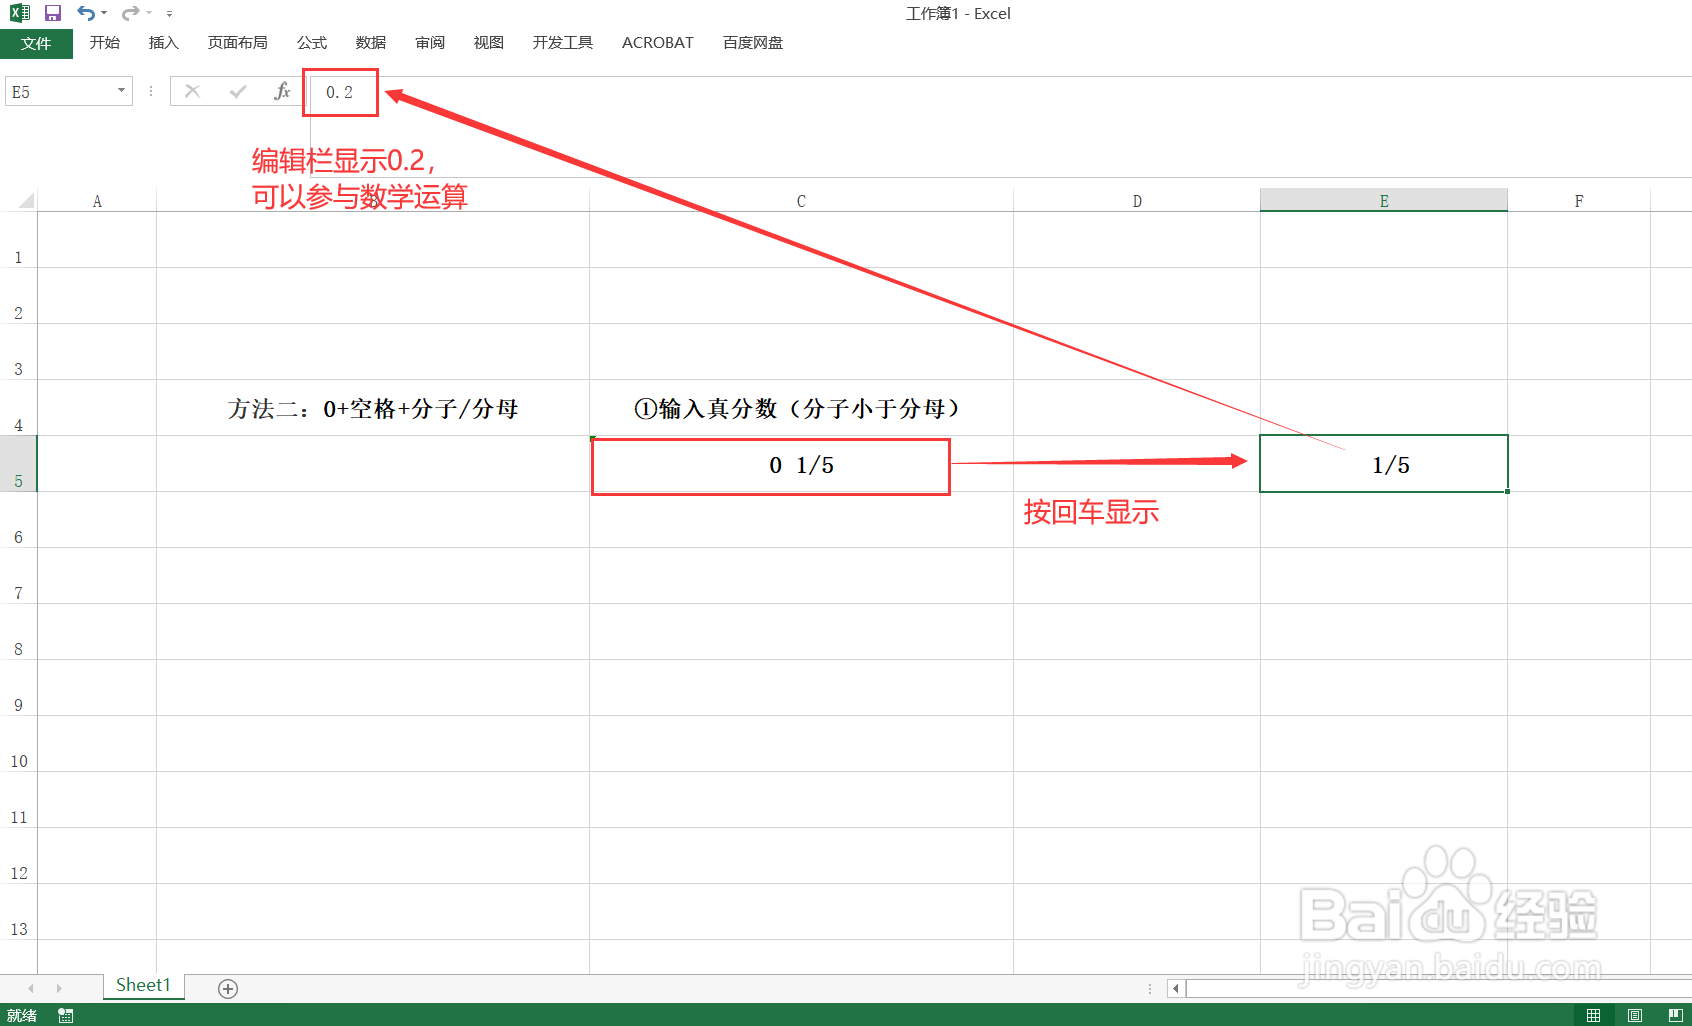
Task: Click the Enter checkmark formula bar icon
Action: [238, 92]
